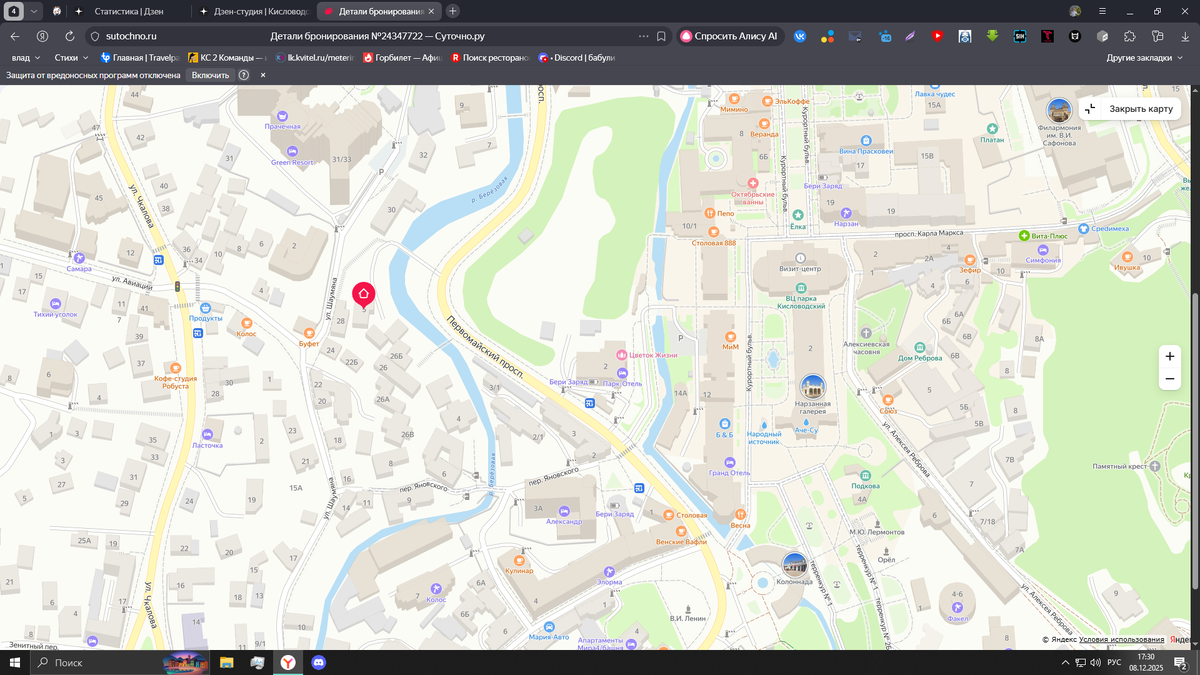This screenshot has width=1200, height=675.
Task: Click the red home marker on the map
Action: [363, 294]
